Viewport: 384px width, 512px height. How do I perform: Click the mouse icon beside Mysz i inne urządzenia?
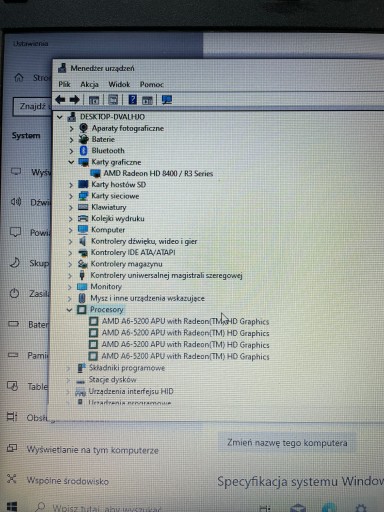(82, 298)
